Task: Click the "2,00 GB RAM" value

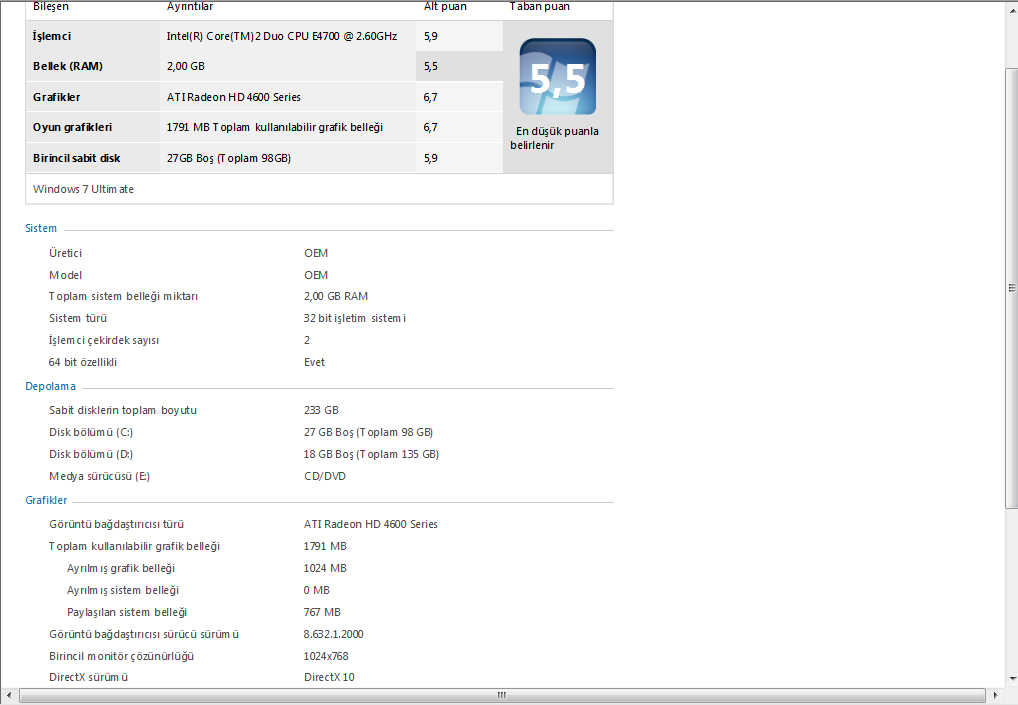Action: pyautogui.click(x=336, y=297)
